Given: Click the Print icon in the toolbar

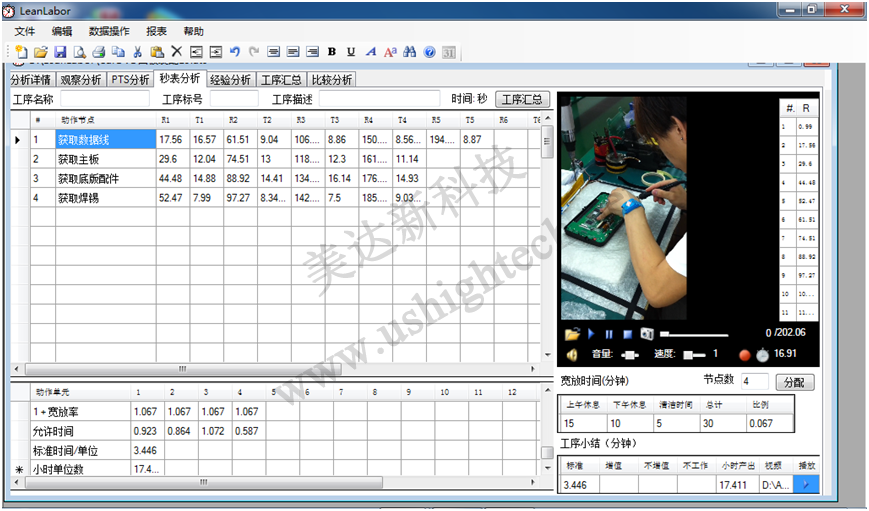Looking at the screenshot, I should [98, 52].
